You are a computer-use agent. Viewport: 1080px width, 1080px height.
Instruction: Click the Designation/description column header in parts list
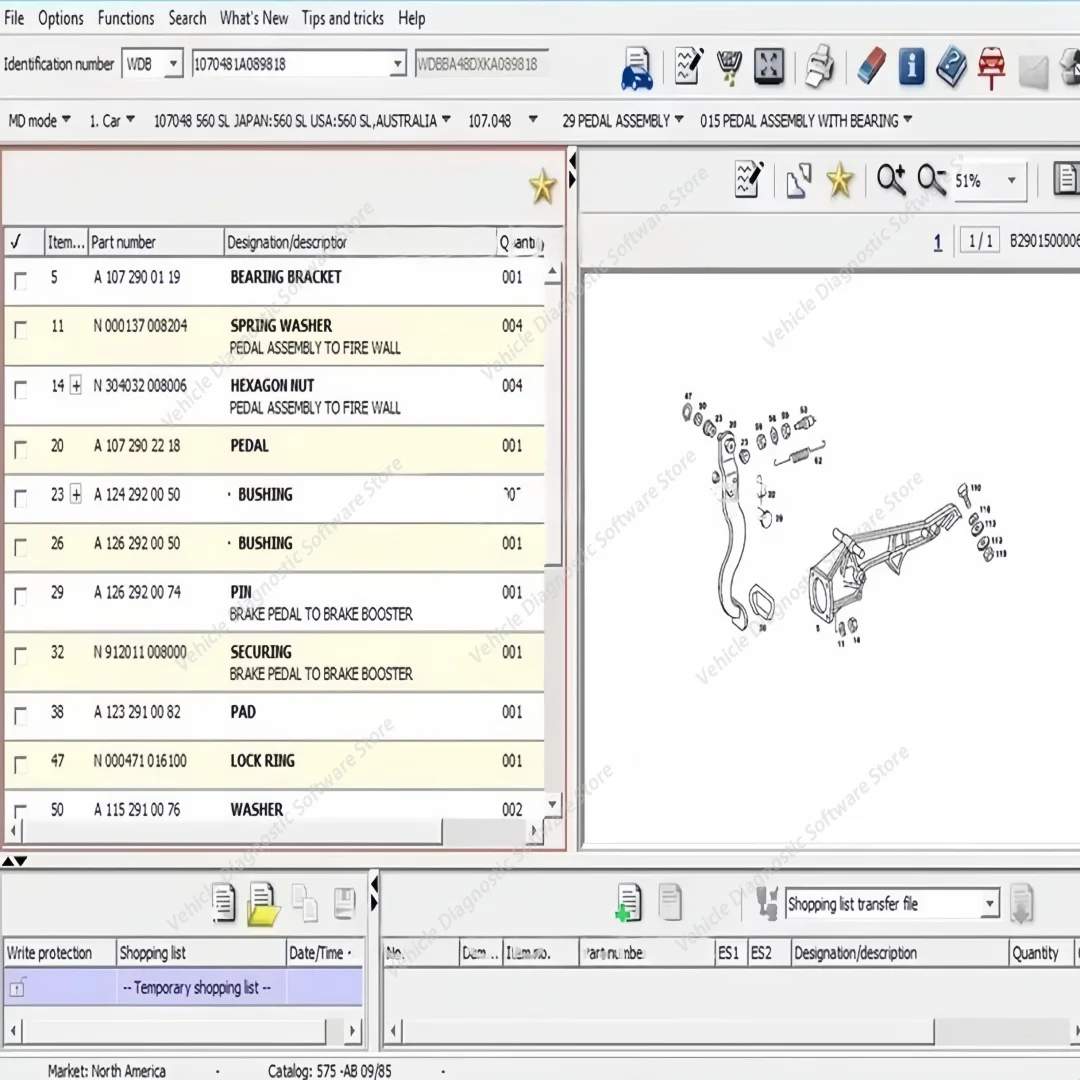pos(360,242)
